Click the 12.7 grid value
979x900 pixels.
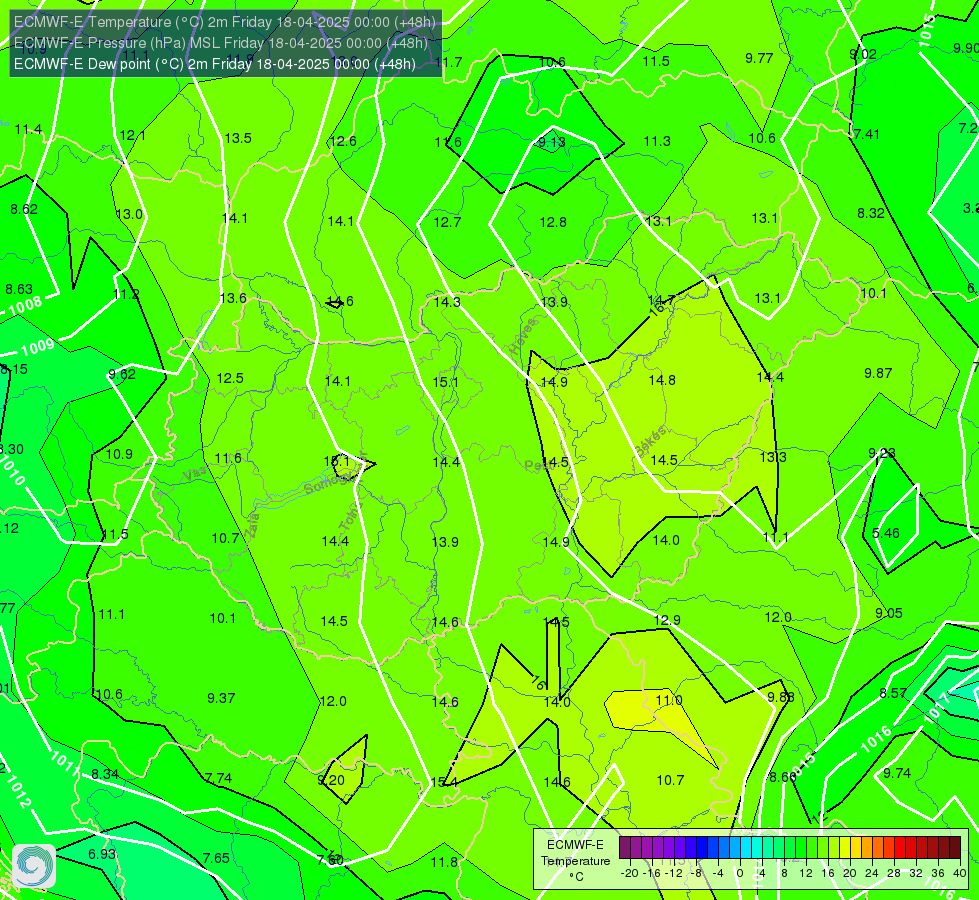click(x=447, y=222)
